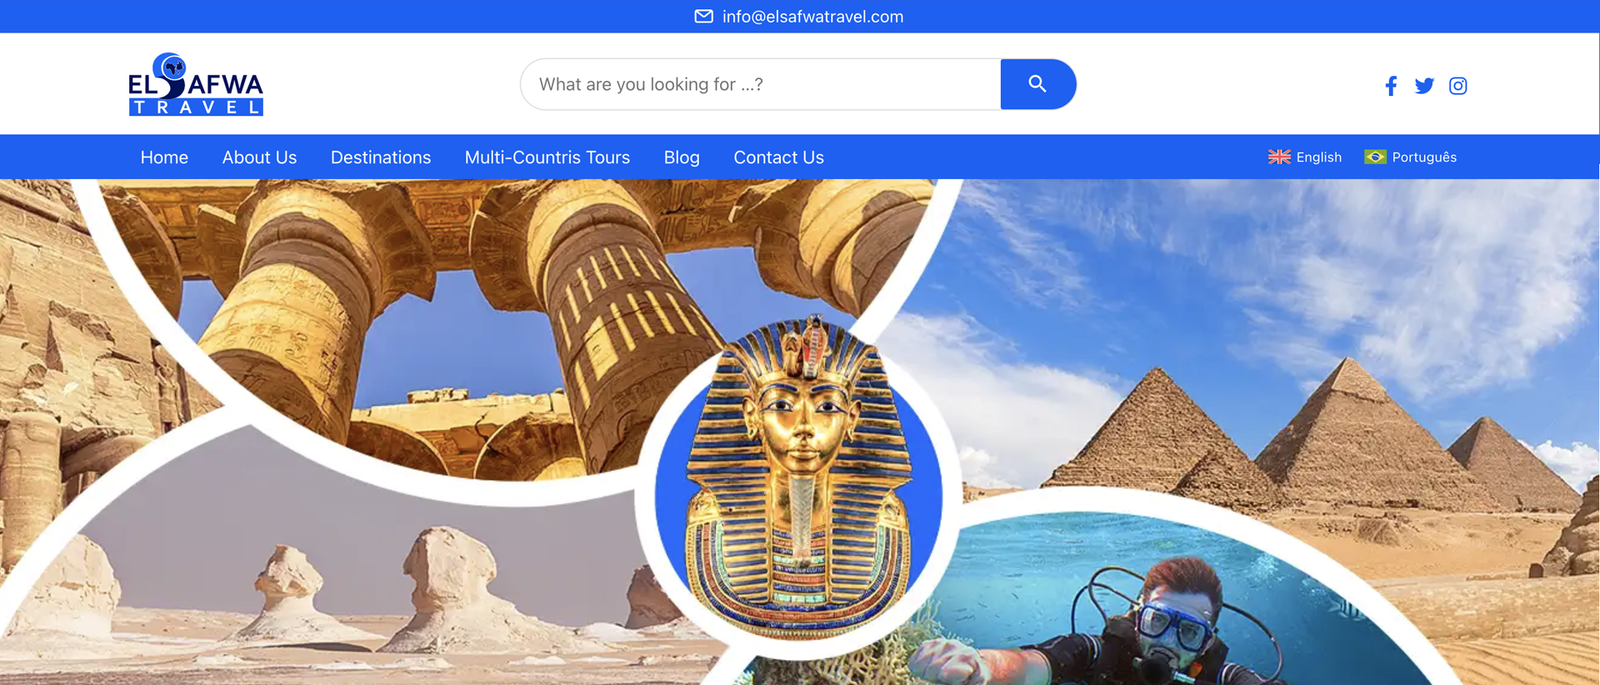
Task: Click the magnifier search button
Action: (1038, 84)
